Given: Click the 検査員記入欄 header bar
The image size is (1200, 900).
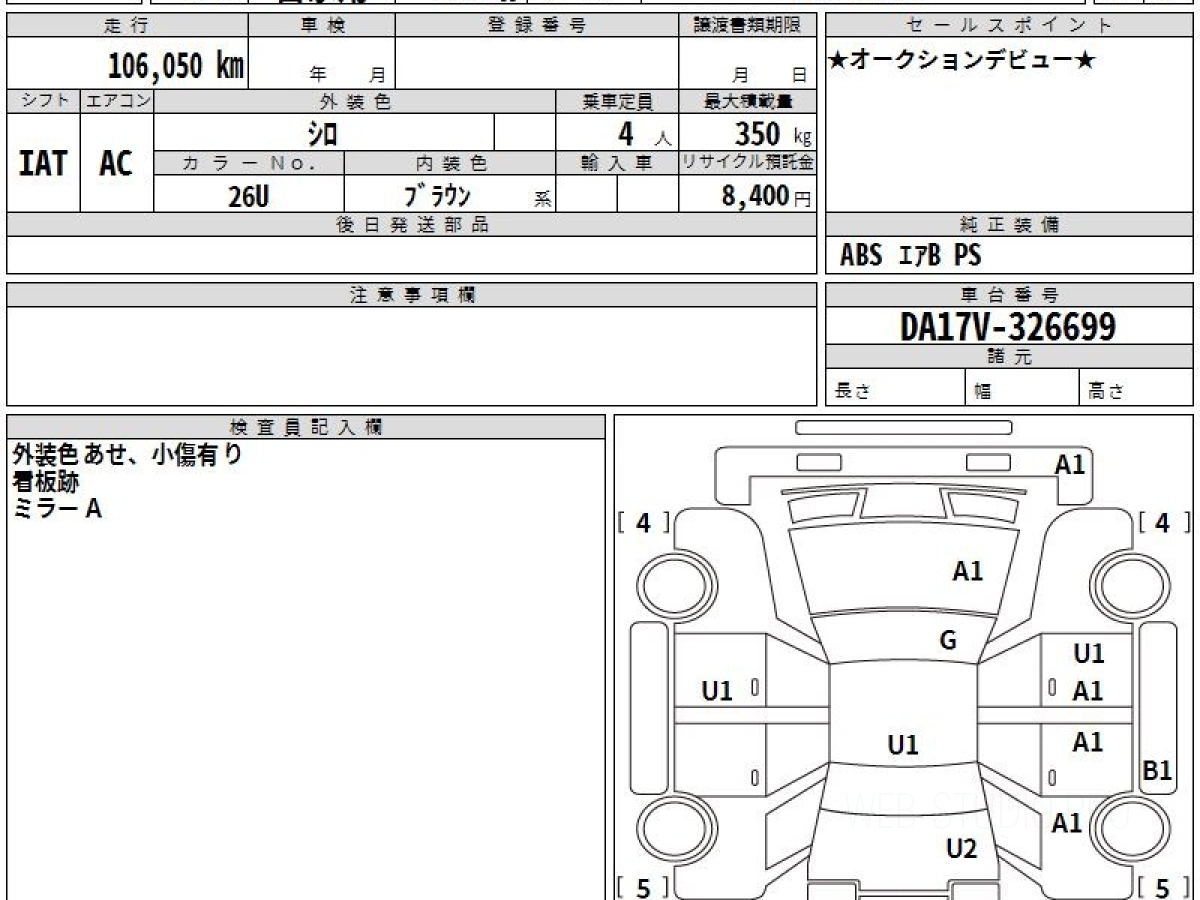Looking at the screenshot, I should tap(307, 427).
